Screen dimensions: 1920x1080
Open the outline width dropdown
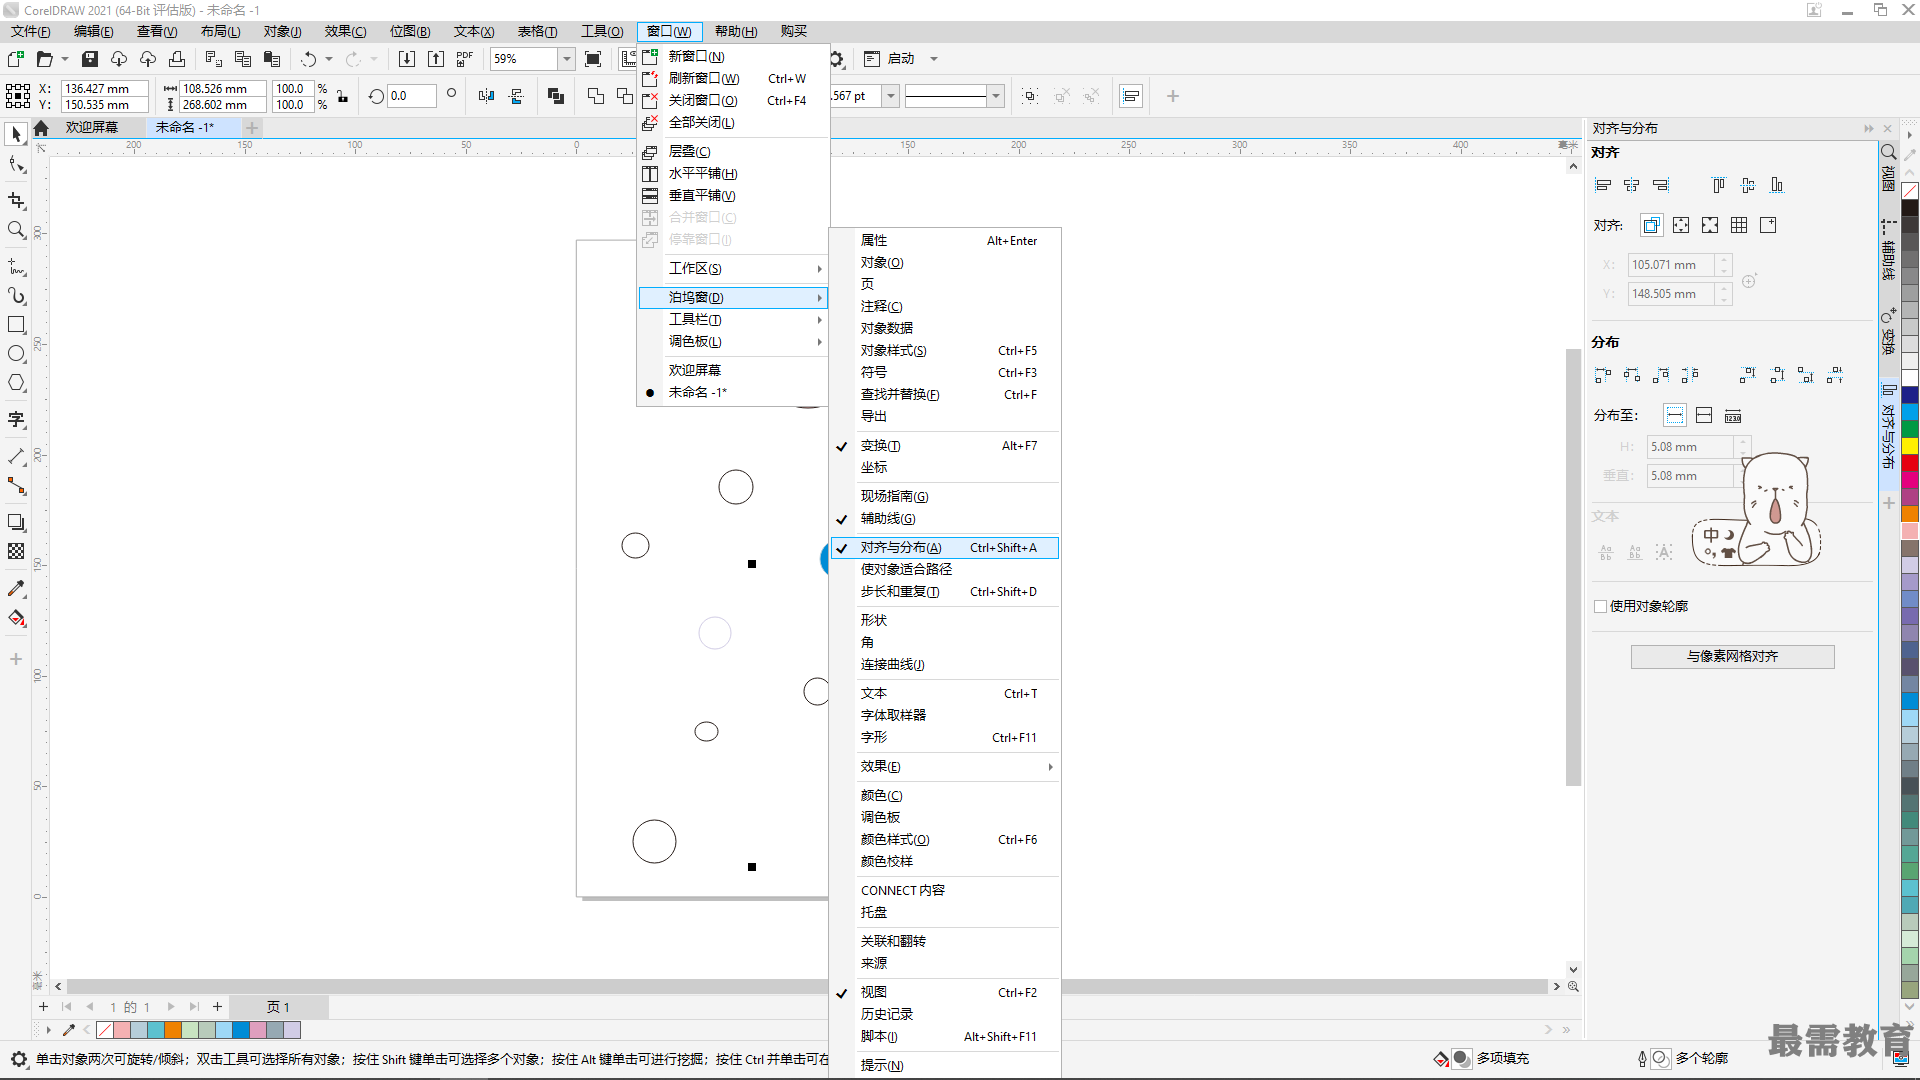891,96
